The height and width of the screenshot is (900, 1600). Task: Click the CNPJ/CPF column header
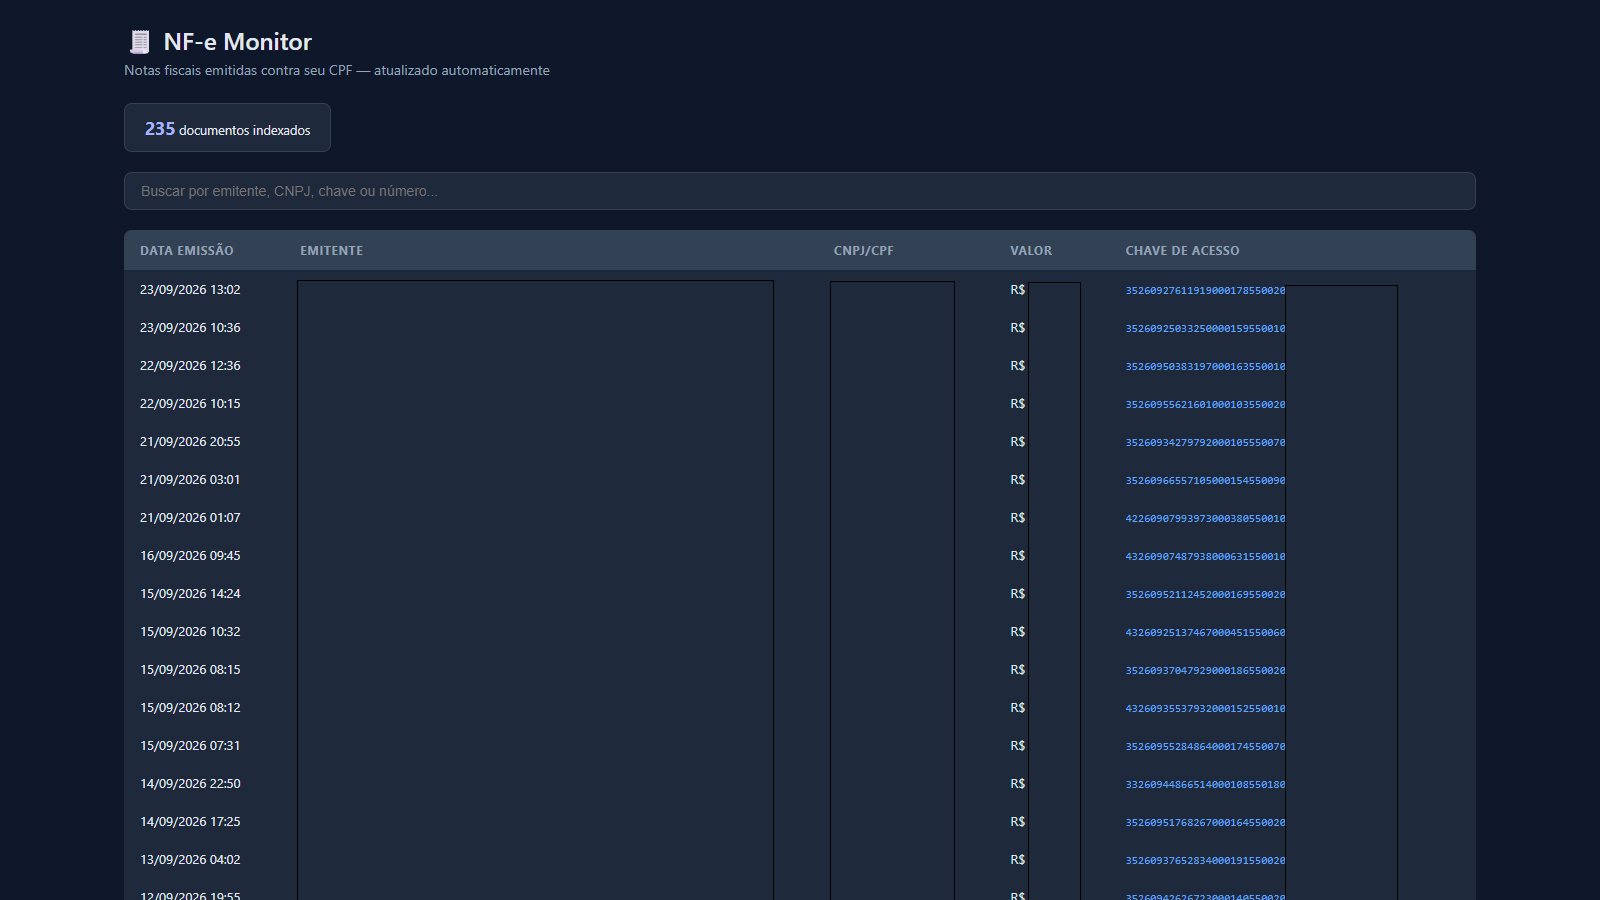point(864,251)
